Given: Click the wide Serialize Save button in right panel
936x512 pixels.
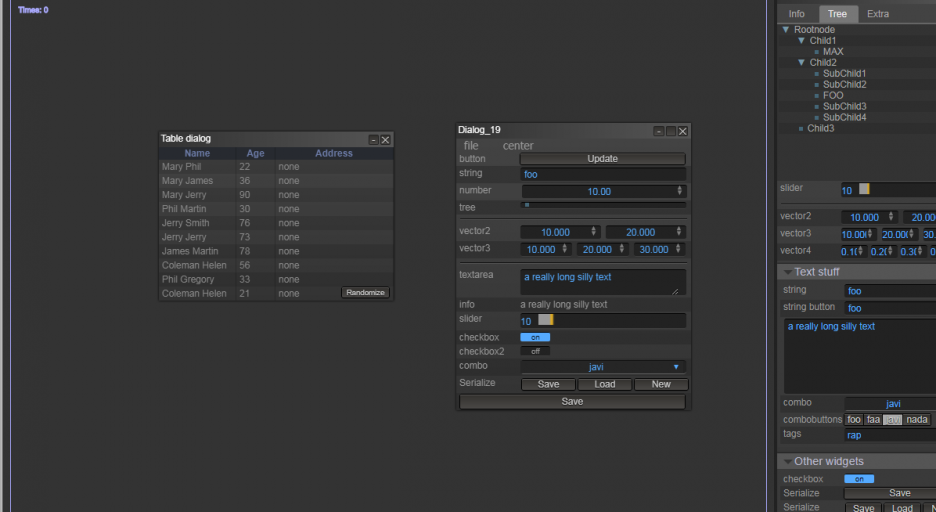Looking at the screenshot, I should coord(890,493).
